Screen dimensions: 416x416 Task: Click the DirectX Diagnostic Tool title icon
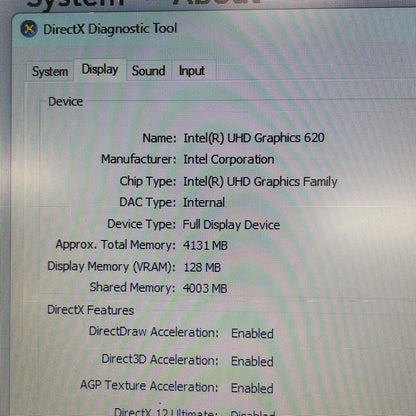pyautogui.click(x=29, y=29)
